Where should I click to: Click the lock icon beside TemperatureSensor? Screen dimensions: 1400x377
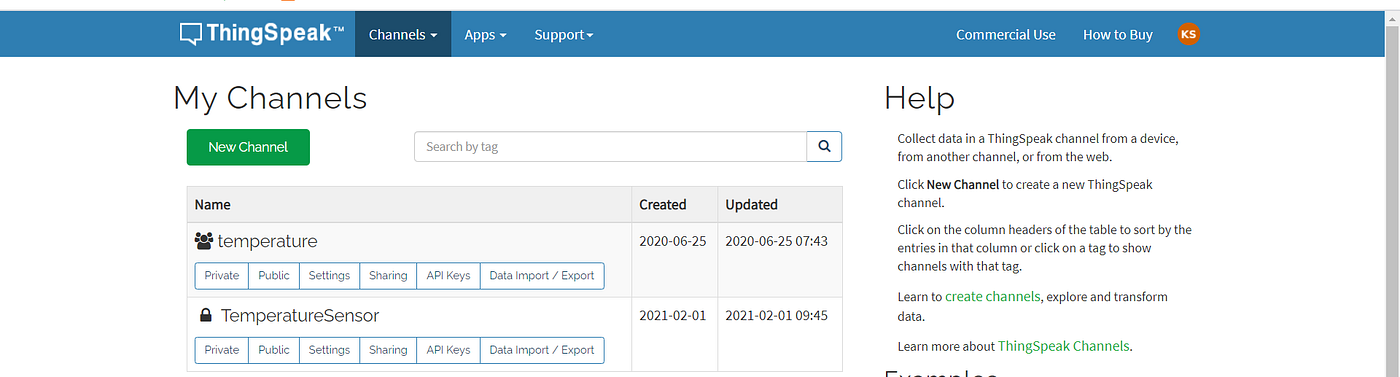tap(205, 316)
